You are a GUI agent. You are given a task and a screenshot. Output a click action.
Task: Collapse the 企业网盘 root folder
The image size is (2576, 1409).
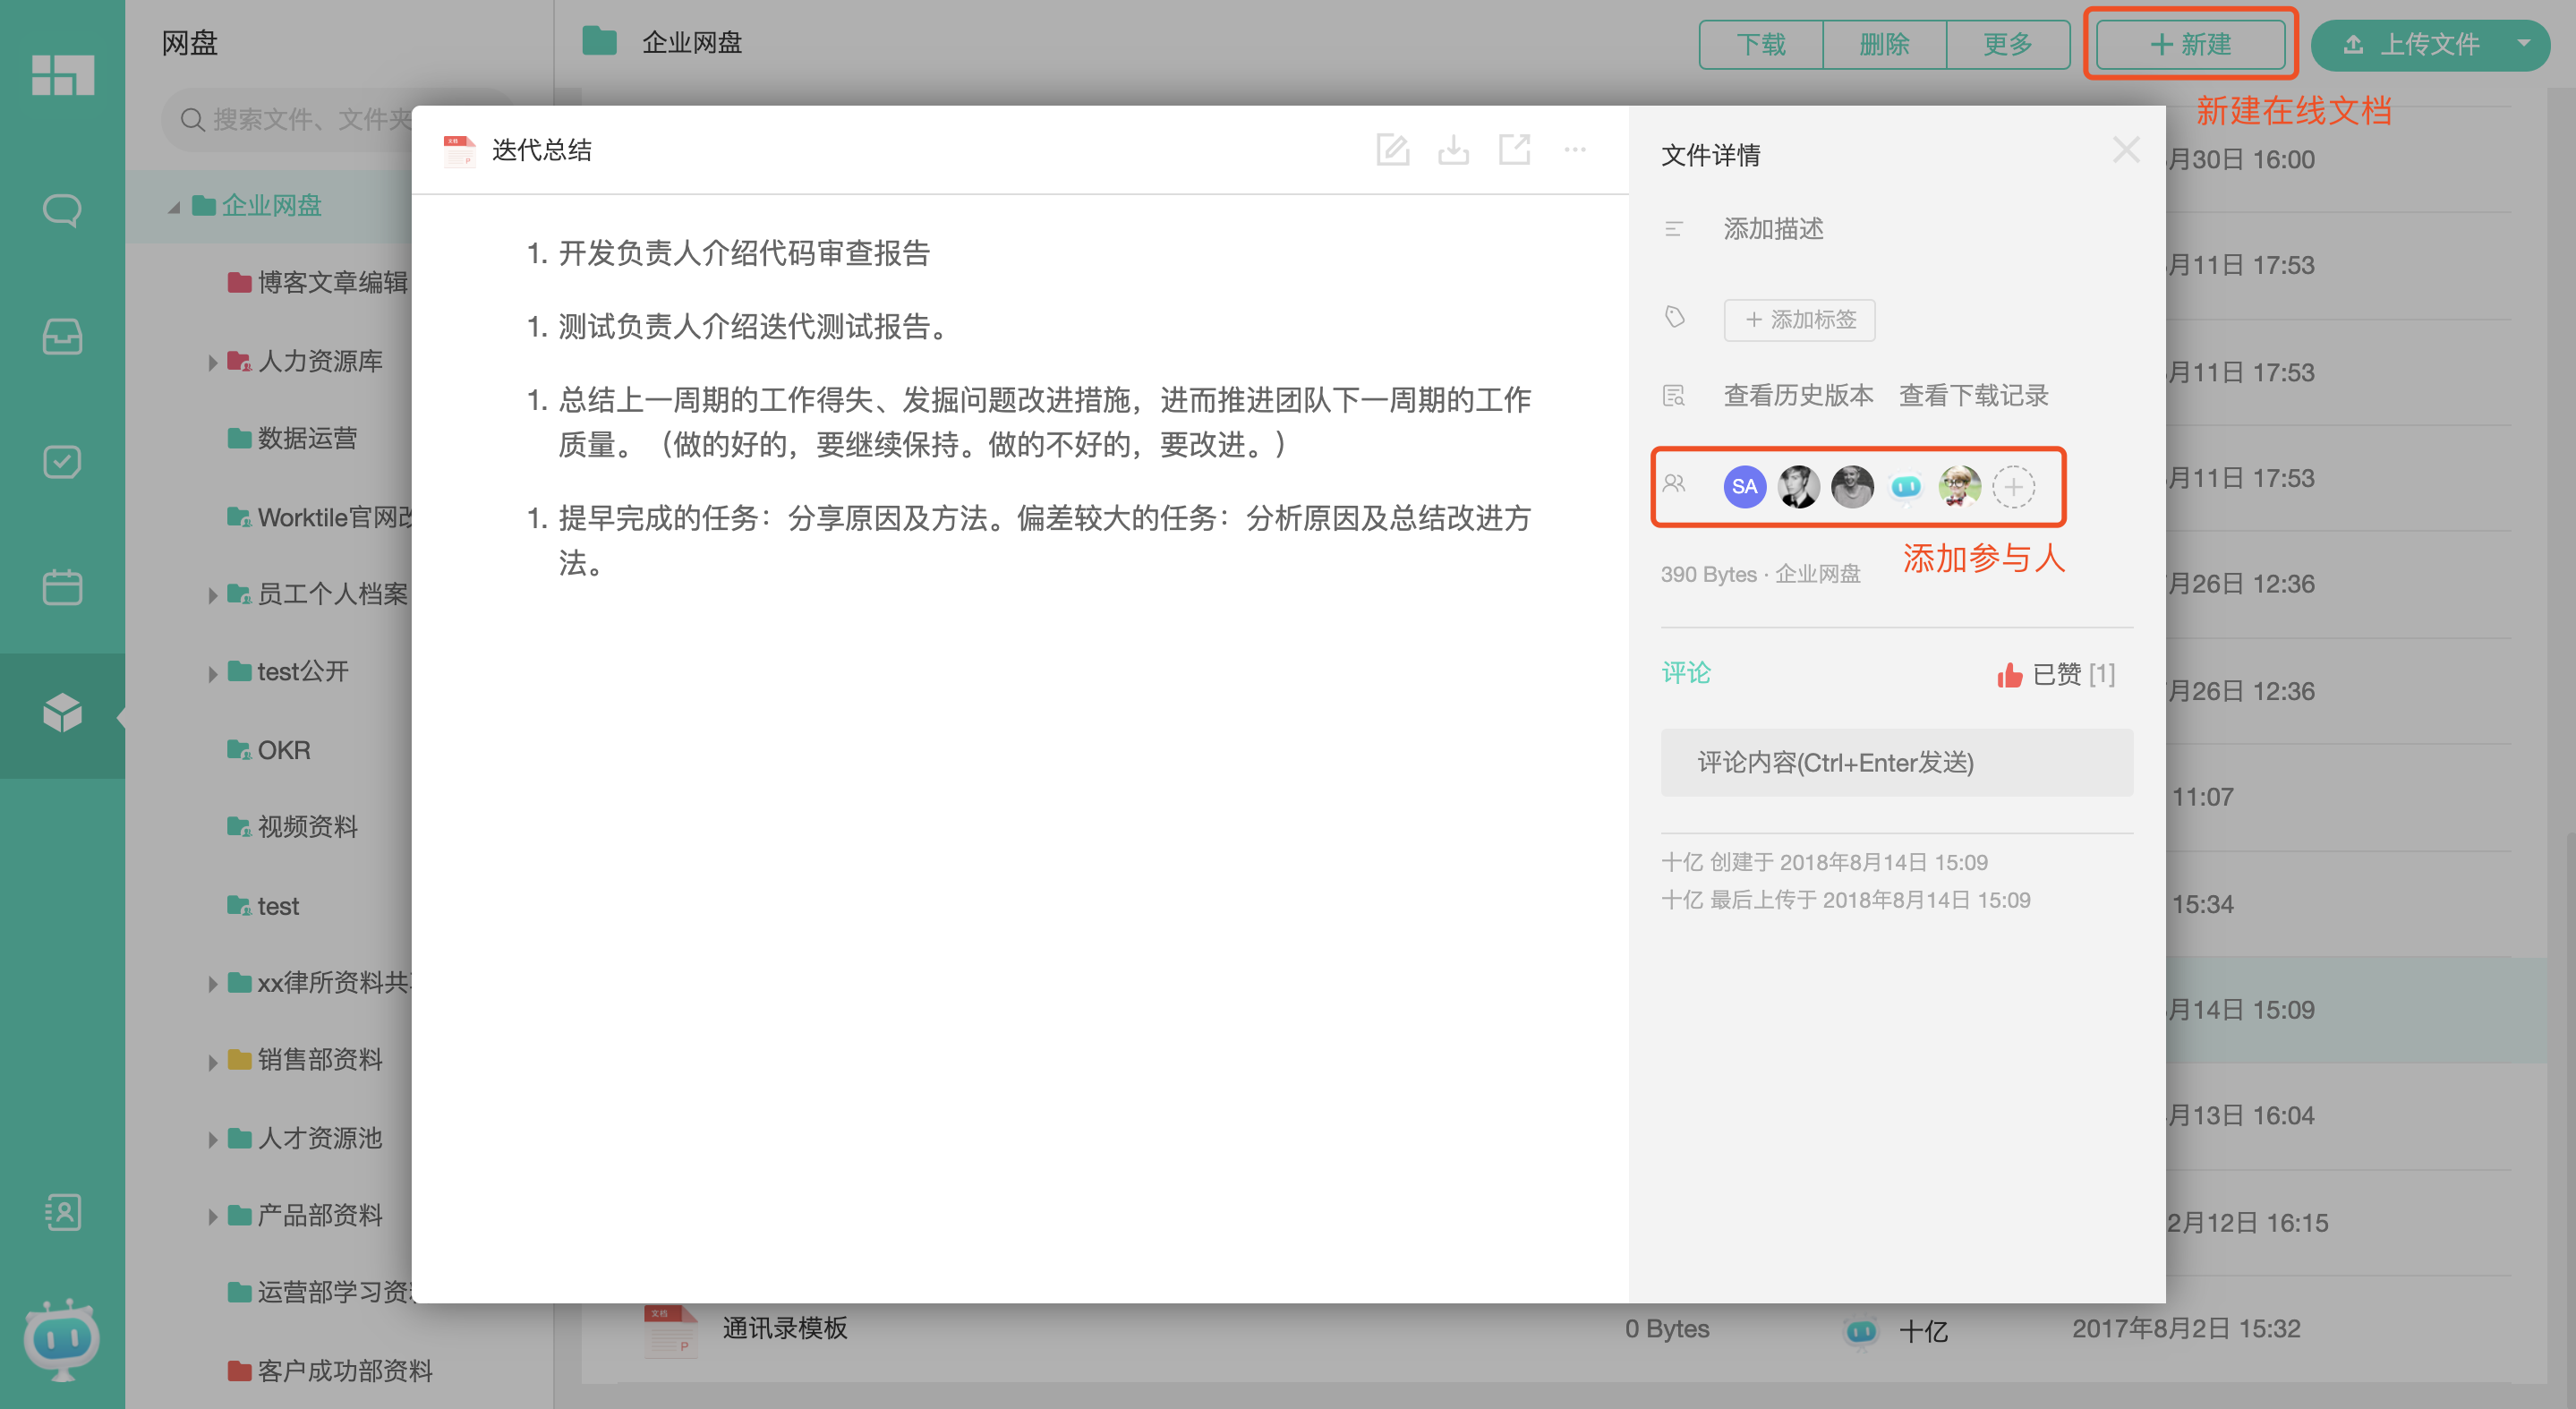tap(174, 207)
